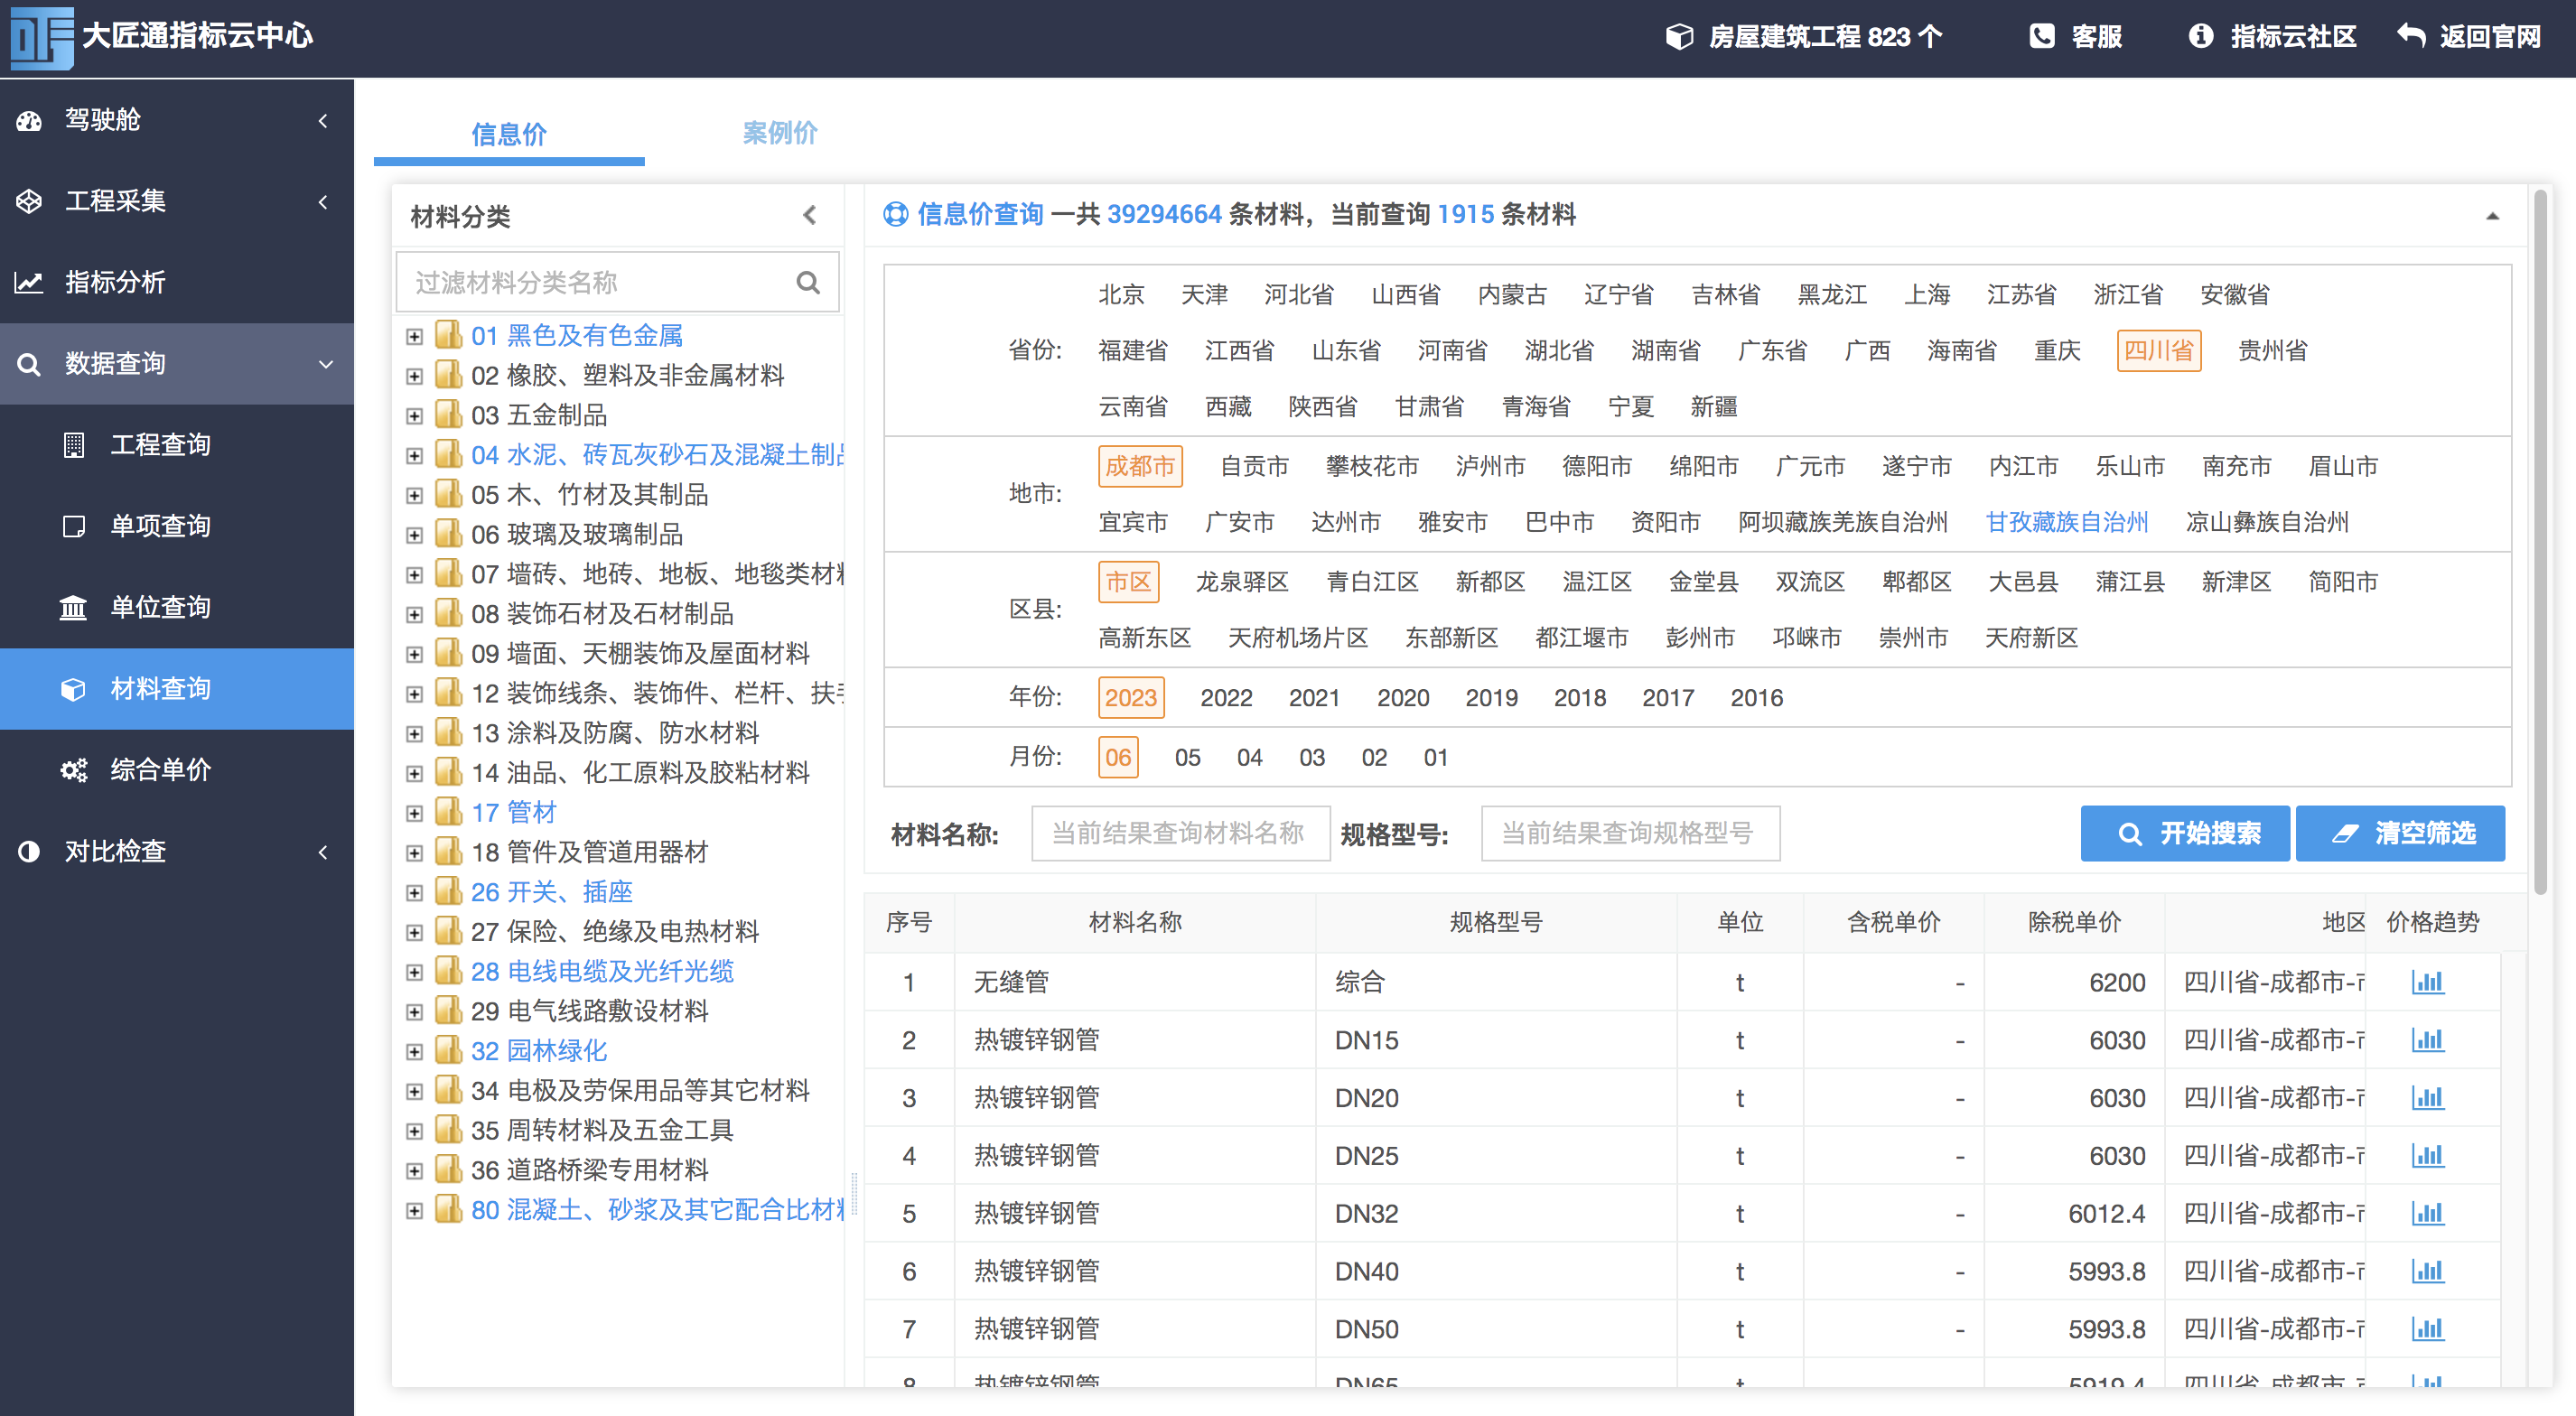
Task: Click the 规格型号 input field
Action: (x=1630, y=834)
